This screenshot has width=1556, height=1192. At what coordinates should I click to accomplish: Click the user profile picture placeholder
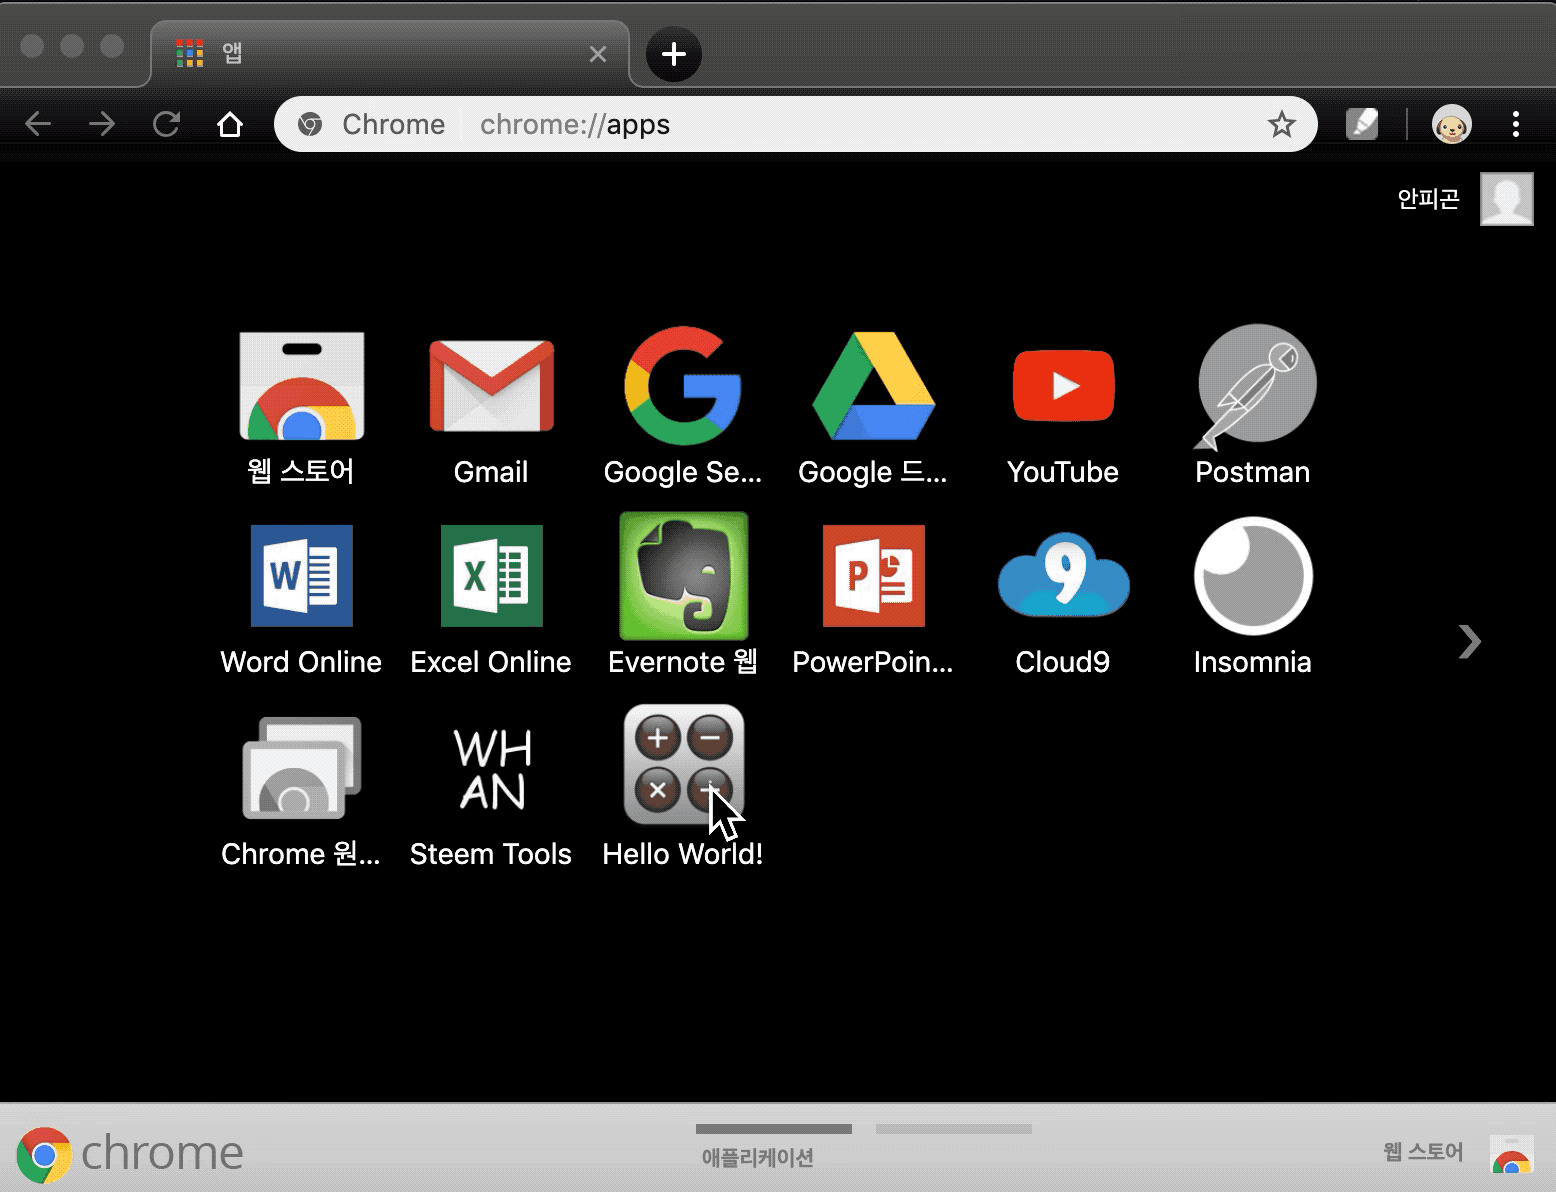(x=1507, y=199)
